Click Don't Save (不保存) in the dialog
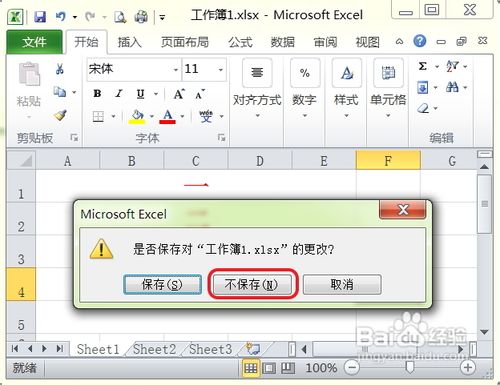 click(x=252, y=284)
